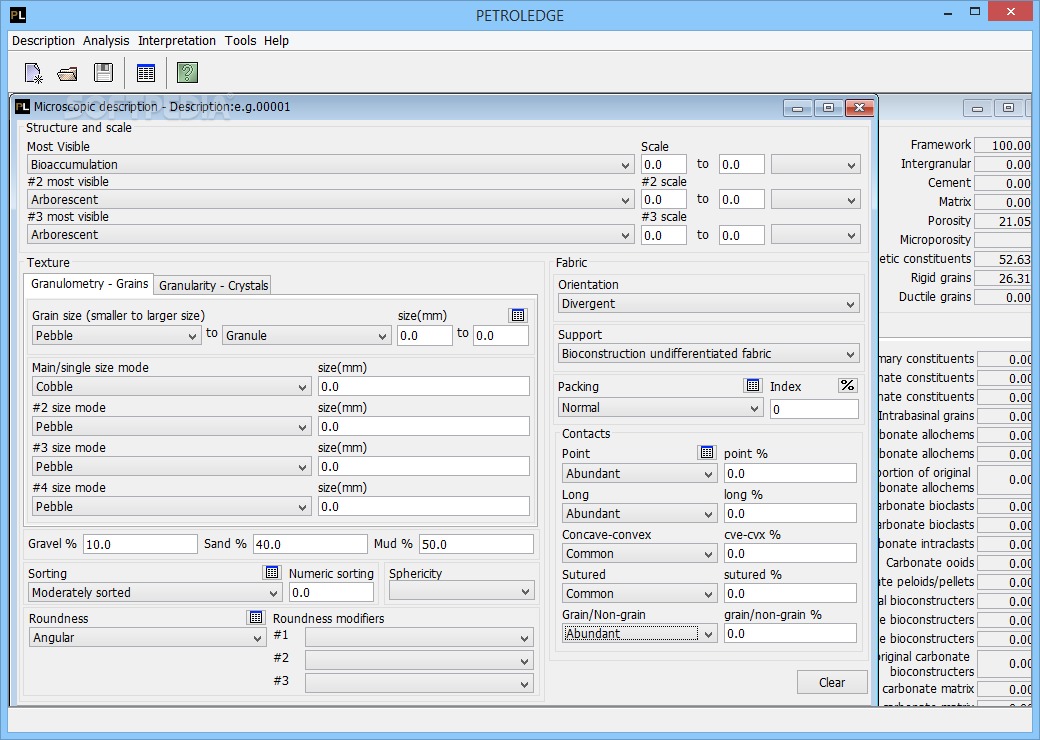Open Roundness modifier #1 dropdown
Image resolution: width=1040 pixels, height=740 pixels.
pyautogui.click(x=419, y=638)
